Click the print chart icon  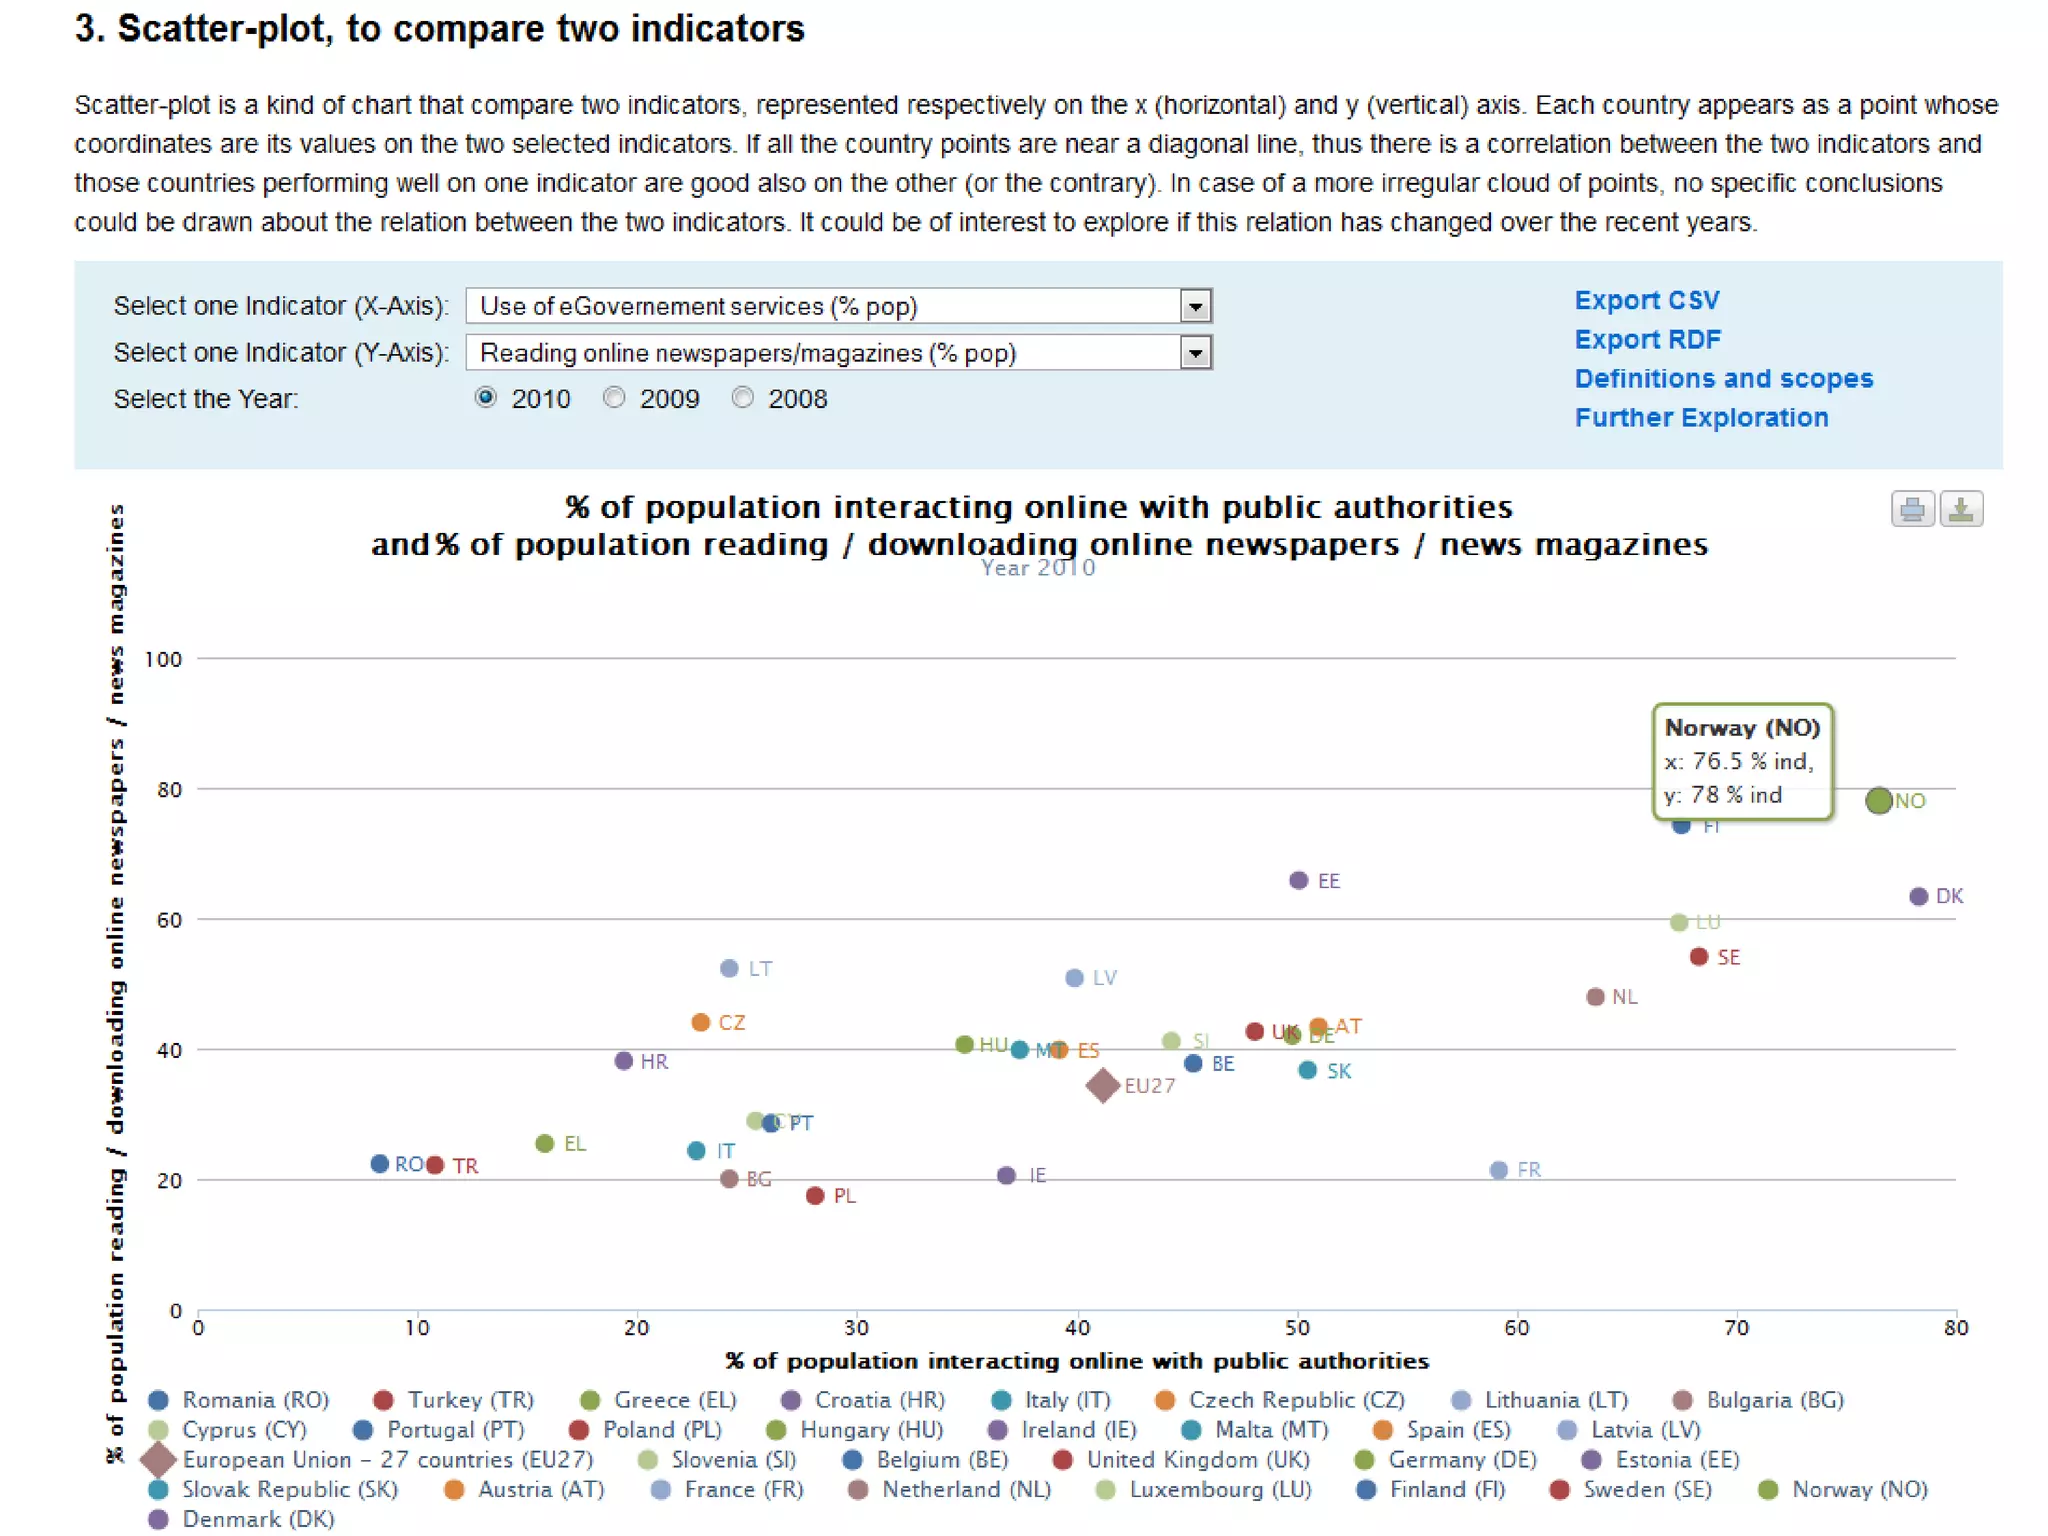[x=1911, y=510]
